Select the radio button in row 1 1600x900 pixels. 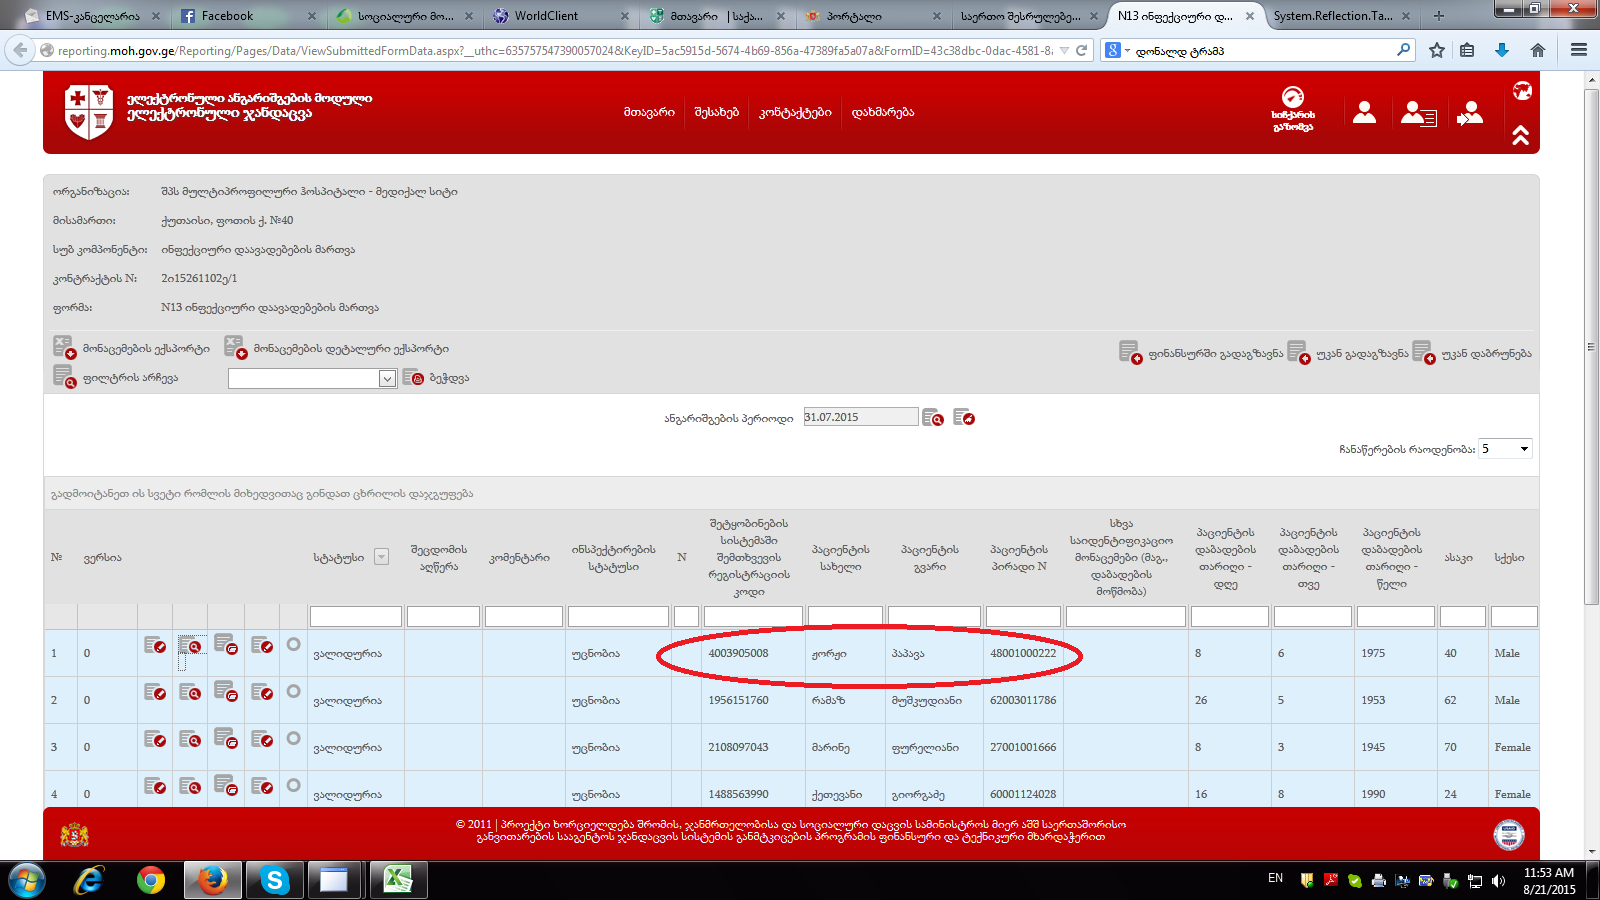[x=293, y=645]
